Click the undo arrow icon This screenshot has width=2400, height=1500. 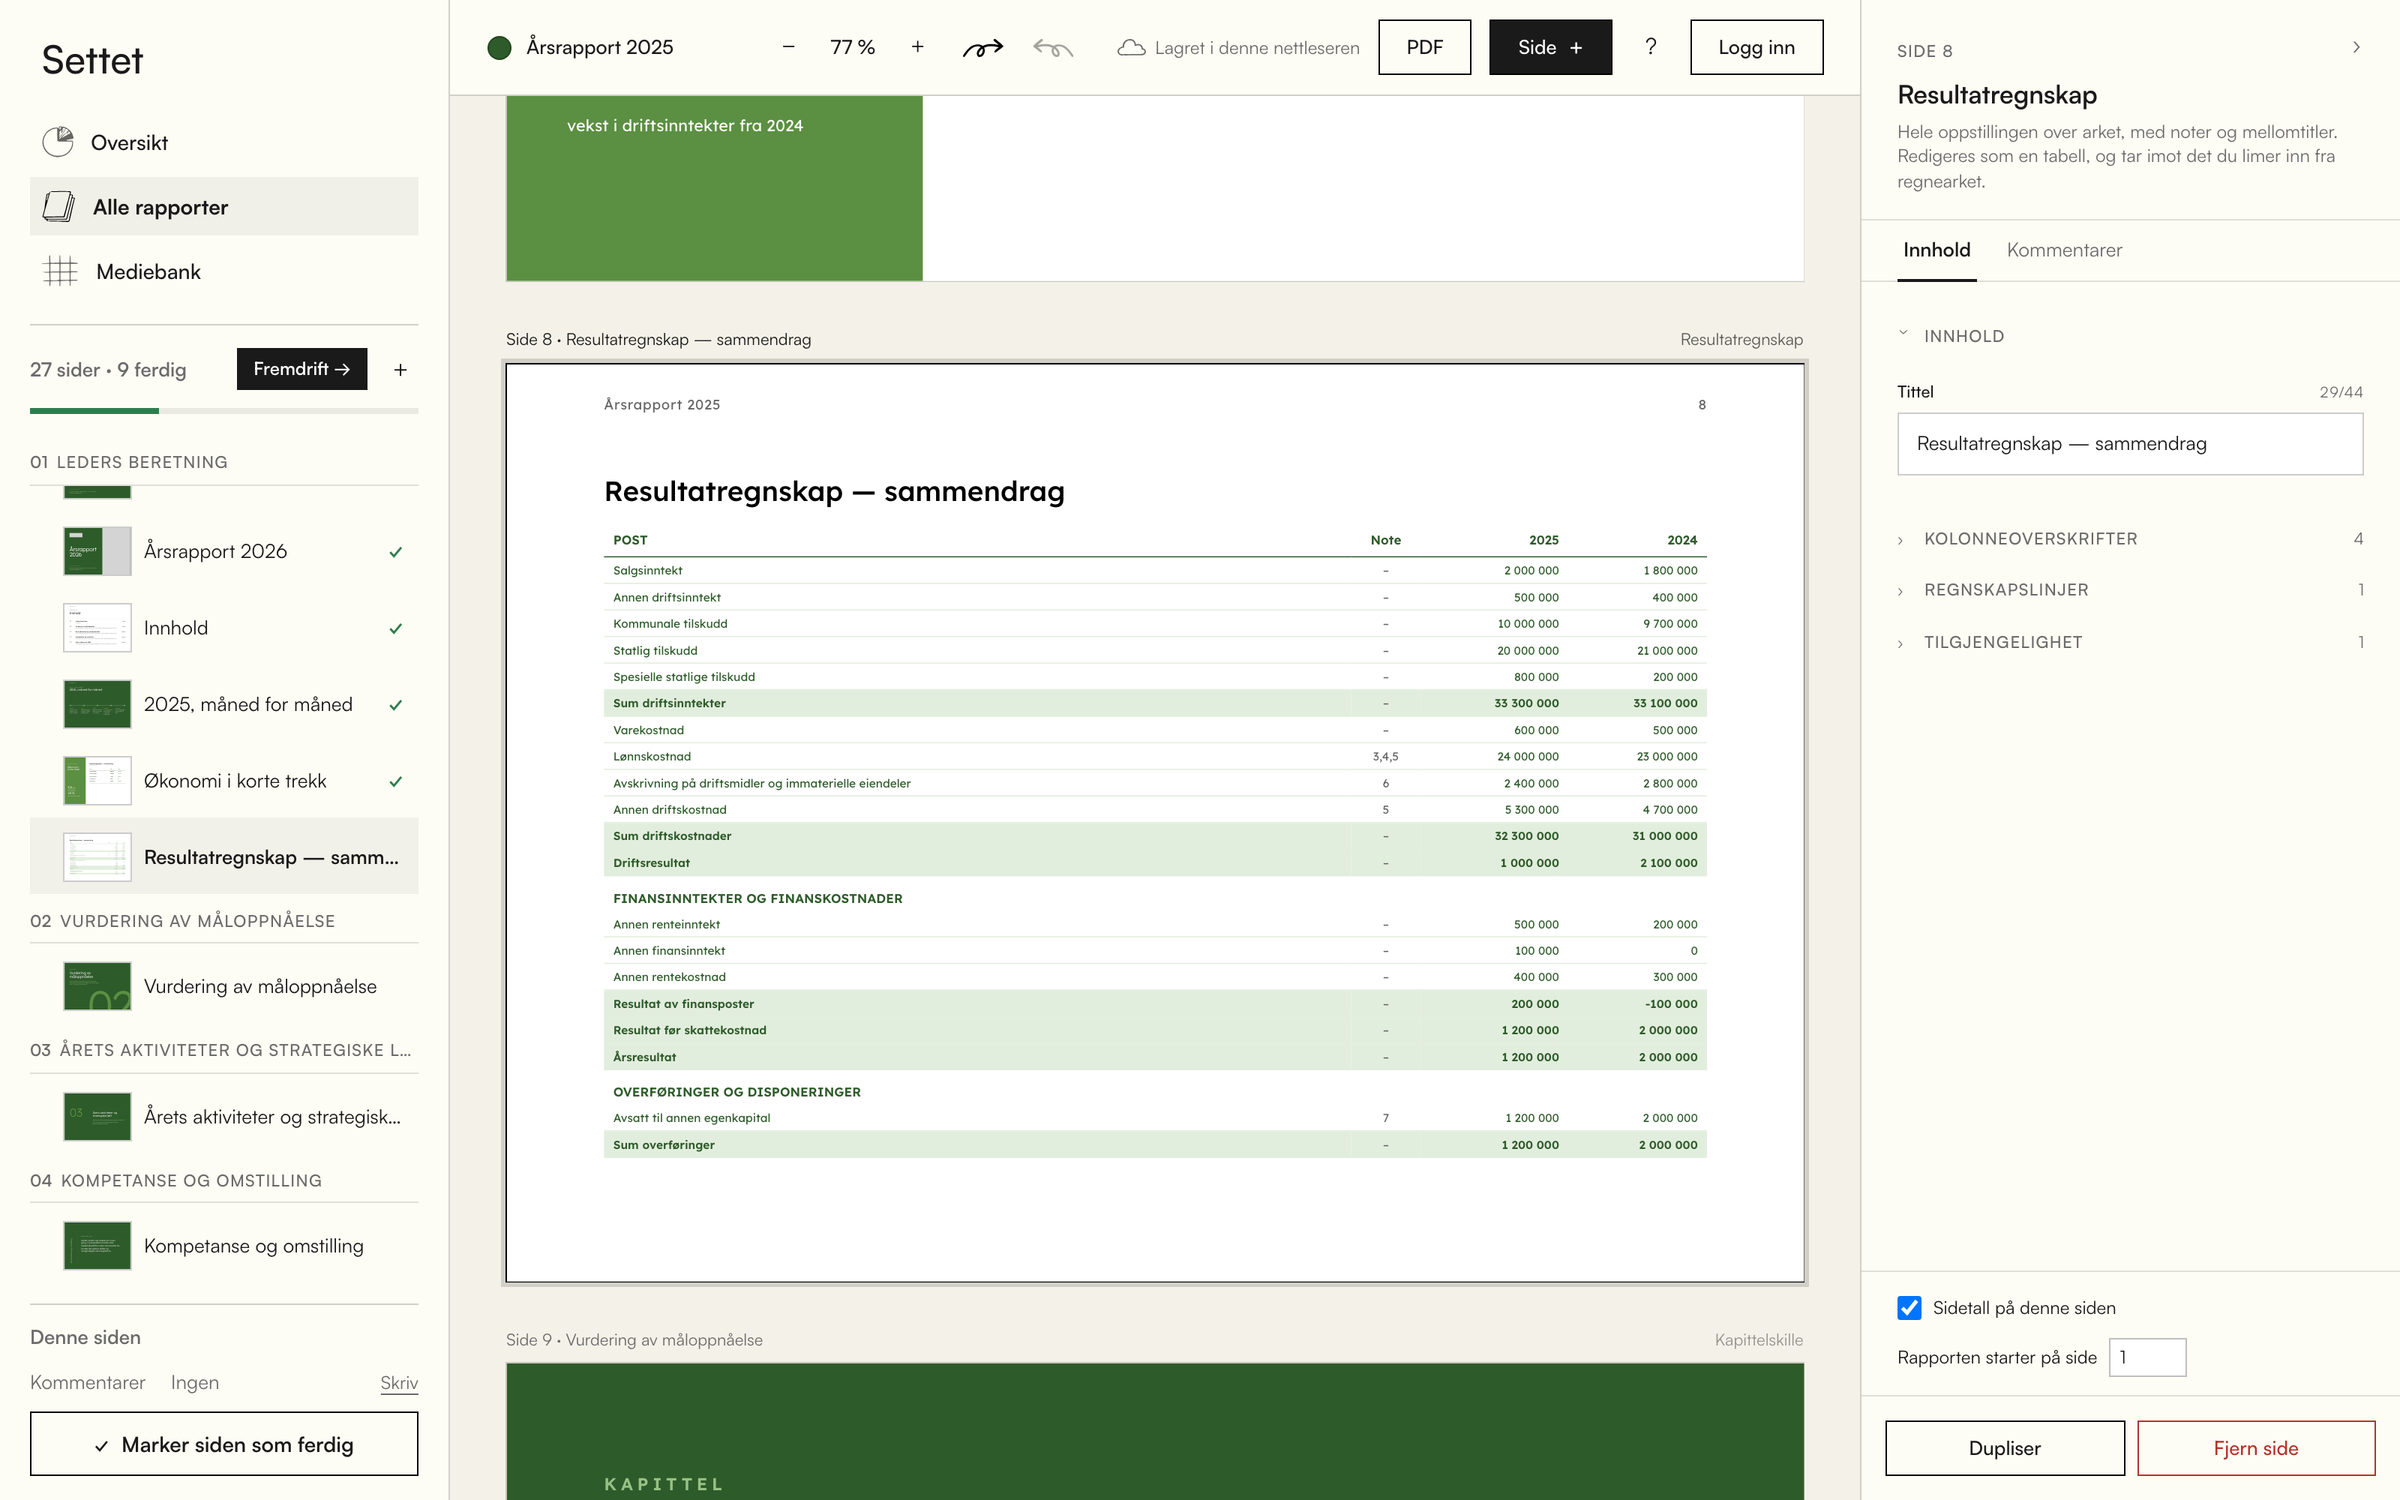[x=1053, y=47]
